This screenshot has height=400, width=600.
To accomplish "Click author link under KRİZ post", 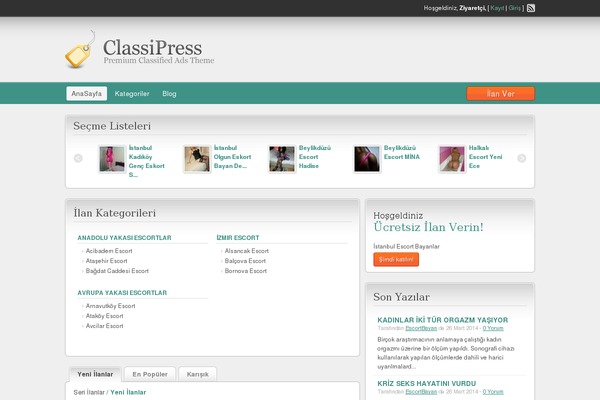I will pos(421,392).
